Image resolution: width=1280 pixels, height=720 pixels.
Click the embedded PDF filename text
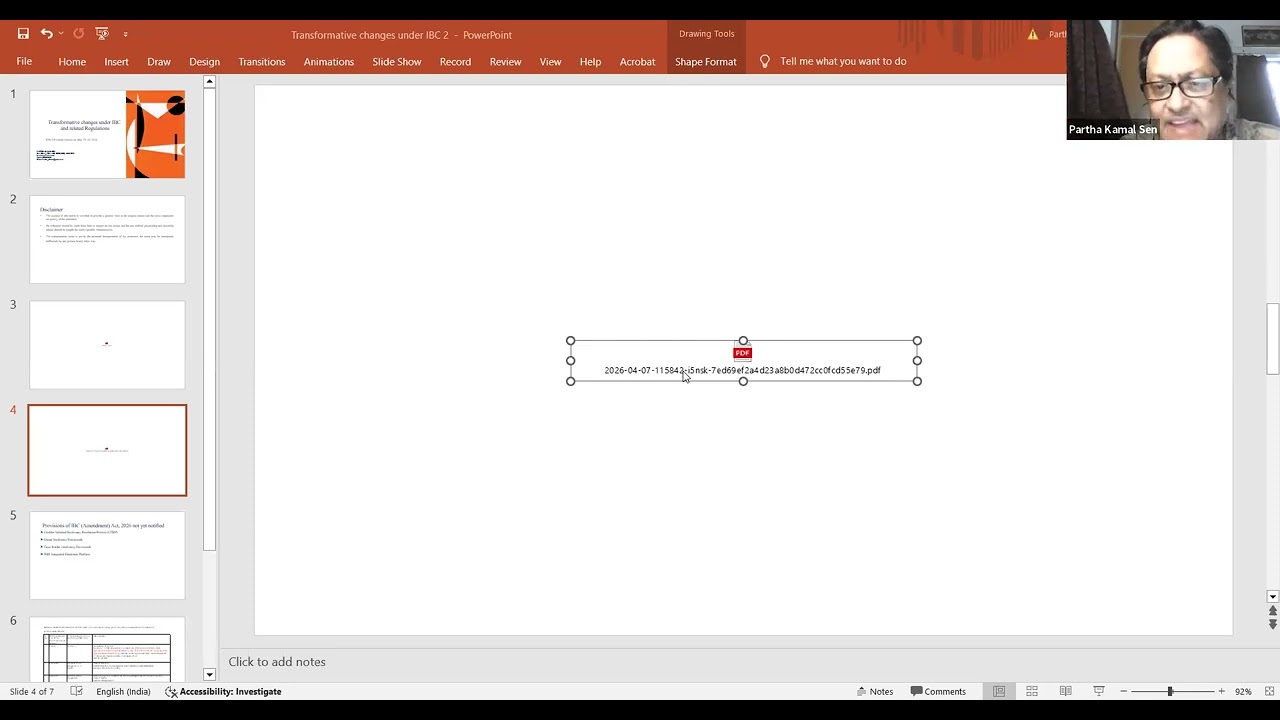[x=742, y=370]
